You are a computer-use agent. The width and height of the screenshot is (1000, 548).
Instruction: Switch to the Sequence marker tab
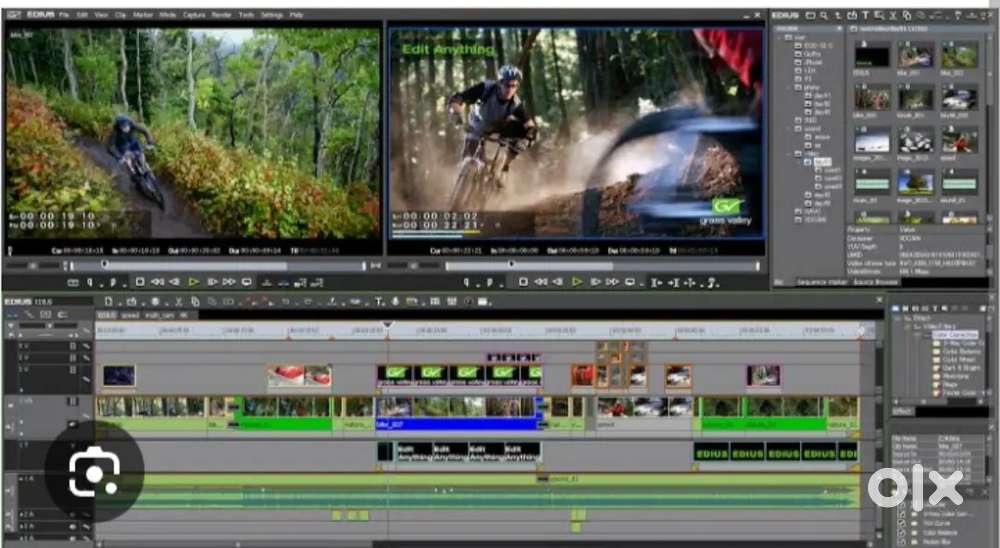coord(822,282)
